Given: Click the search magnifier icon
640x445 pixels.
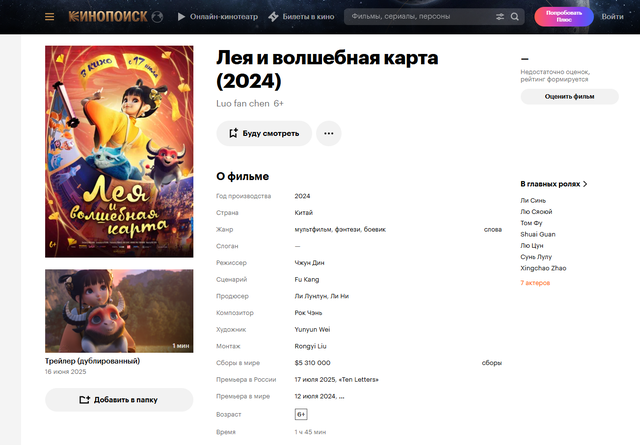Looking at the screenshot, I should tap(515, 17).
